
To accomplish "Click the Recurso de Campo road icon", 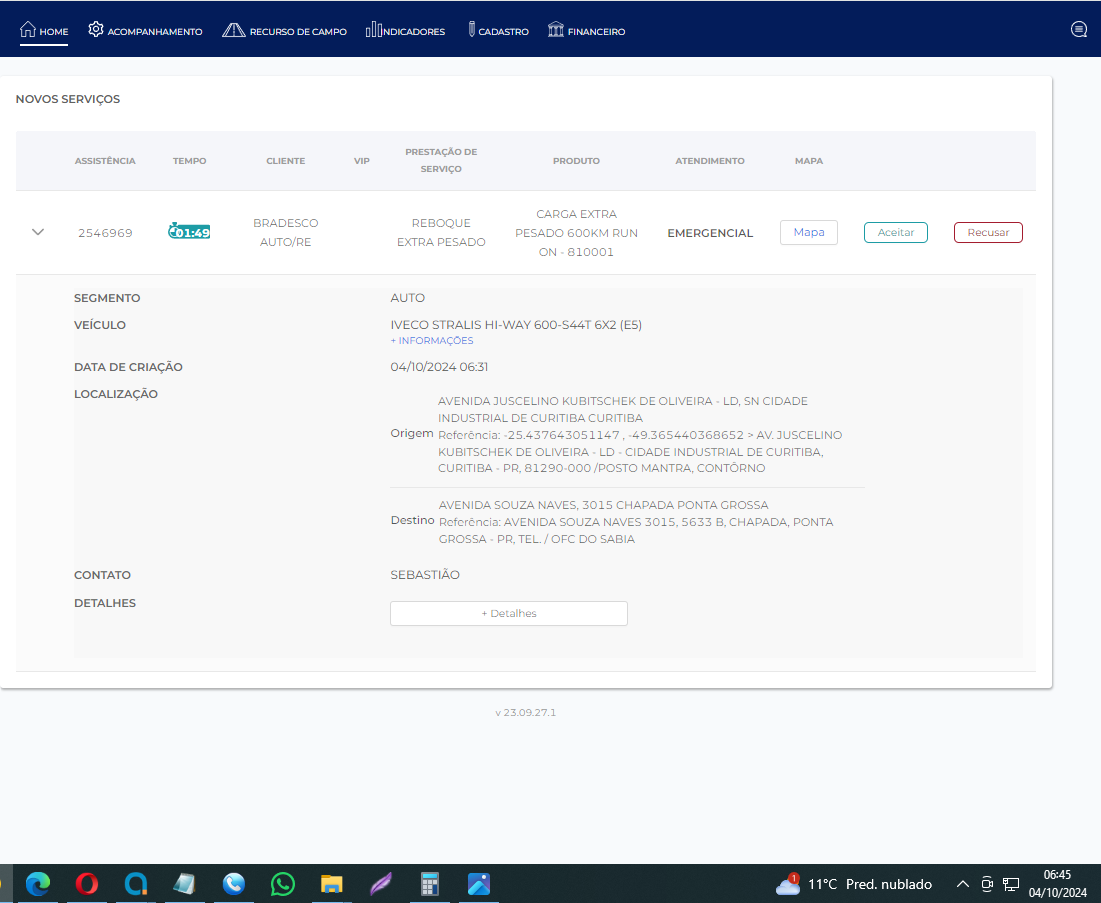I will 233,30.
